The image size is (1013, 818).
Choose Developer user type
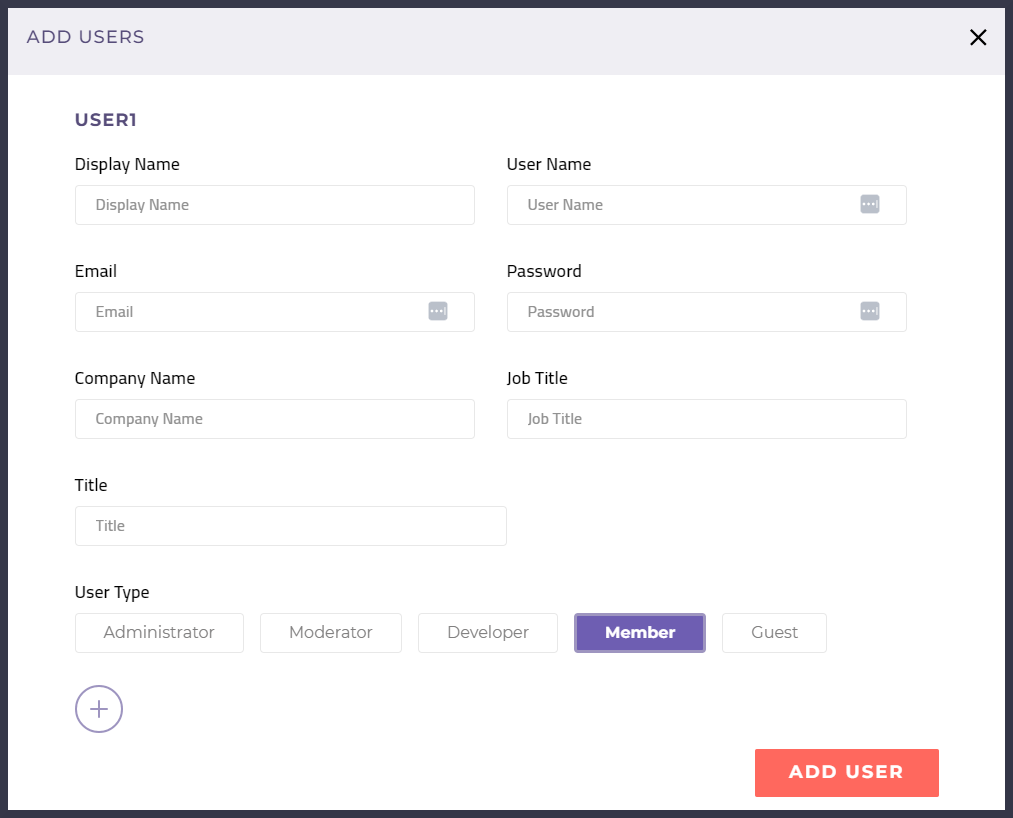[487, 633]
